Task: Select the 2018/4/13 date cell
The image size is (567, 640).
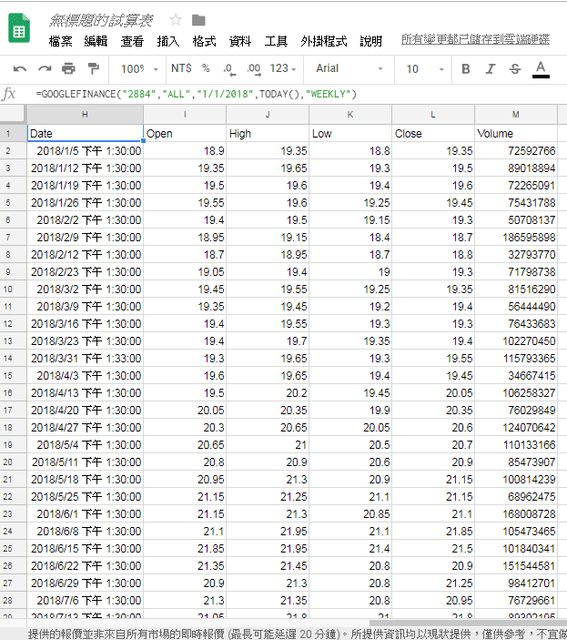Action: pyautogui.click(x=85, y=393)
